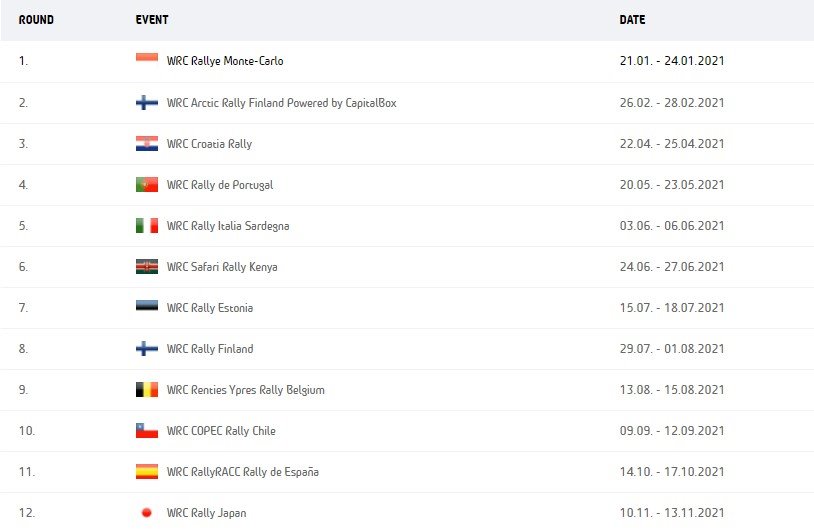Image resolution: width=814 pixels, height=531 pixels.
Task: Click the Portugal flag icon
Action: [x=147, y=184]
